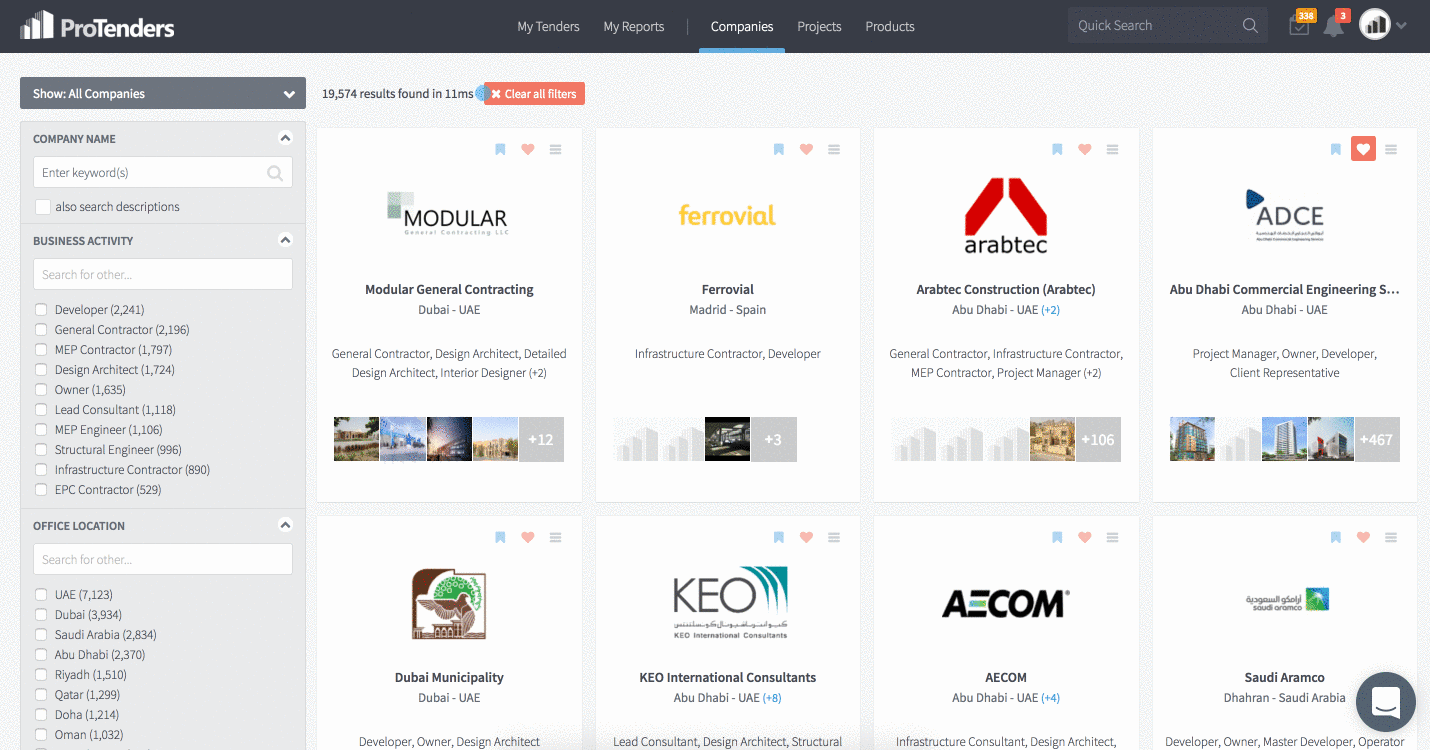Open menu icon on Modular General Contracting card

tap(556, 149)
